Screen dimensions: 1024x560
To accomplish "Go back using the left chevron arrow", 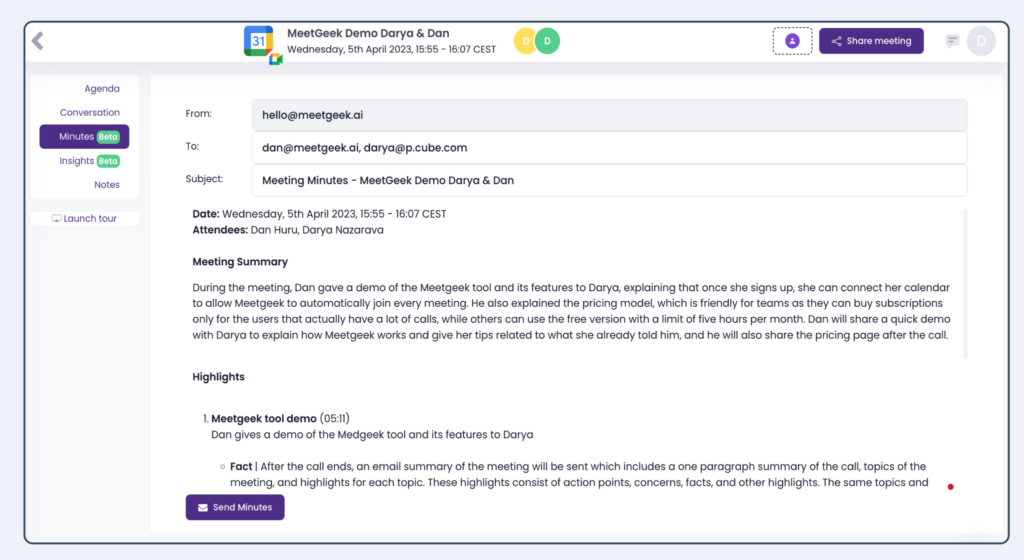I will (x=38, y=41).
